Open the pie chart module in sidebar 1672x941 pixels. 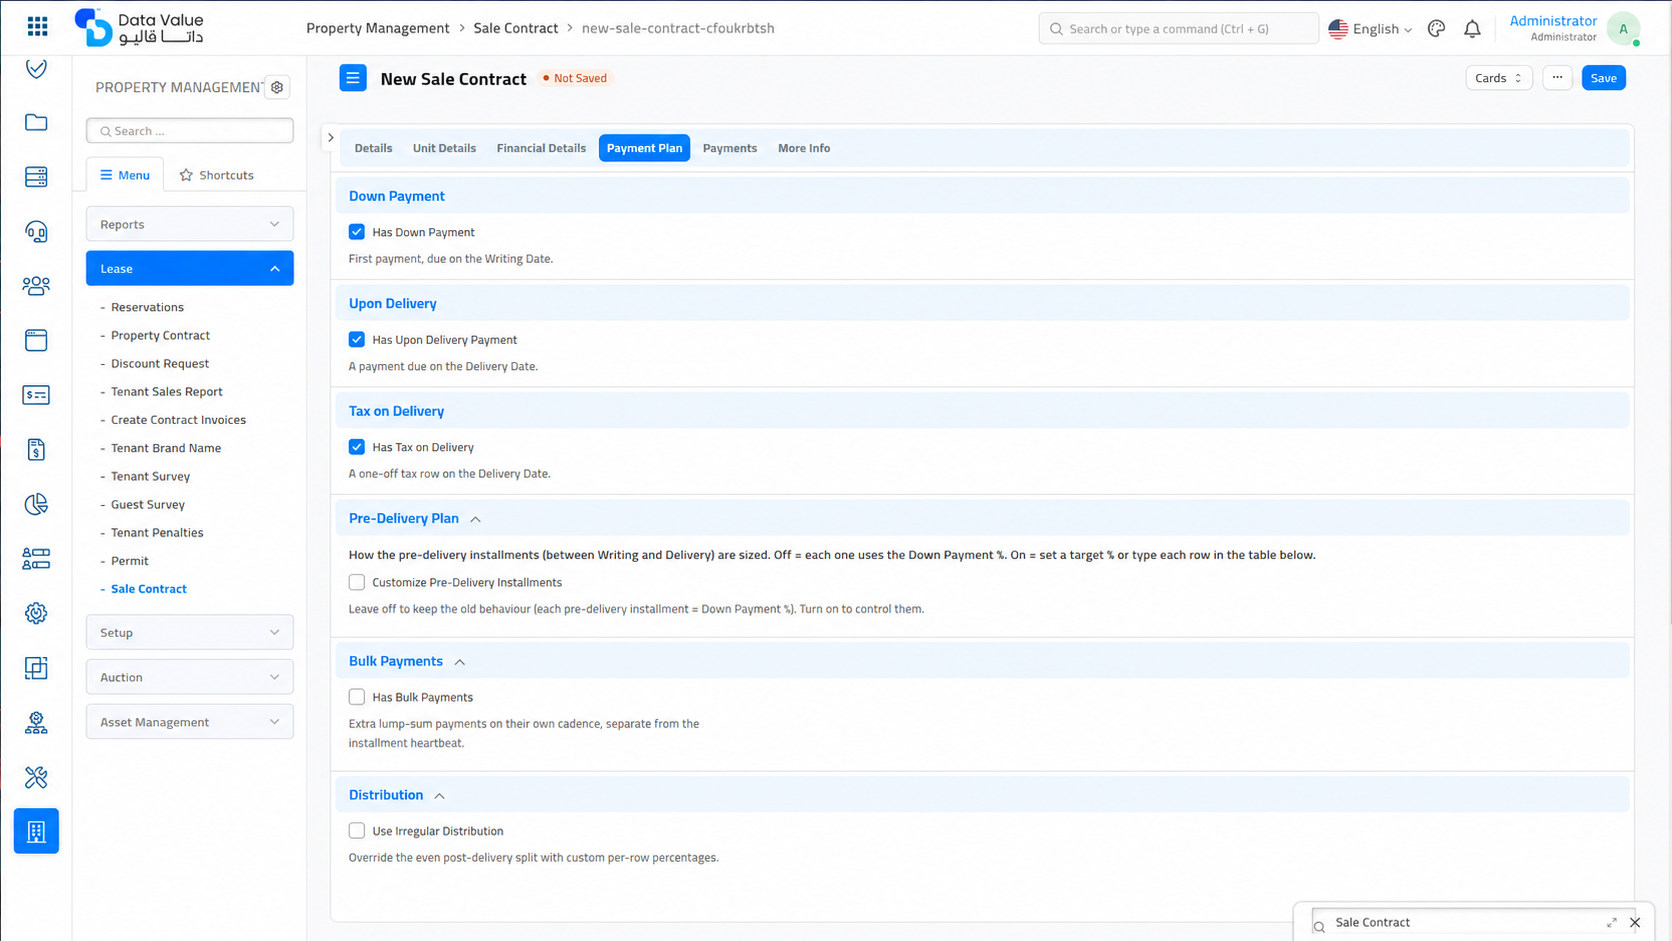36,504
